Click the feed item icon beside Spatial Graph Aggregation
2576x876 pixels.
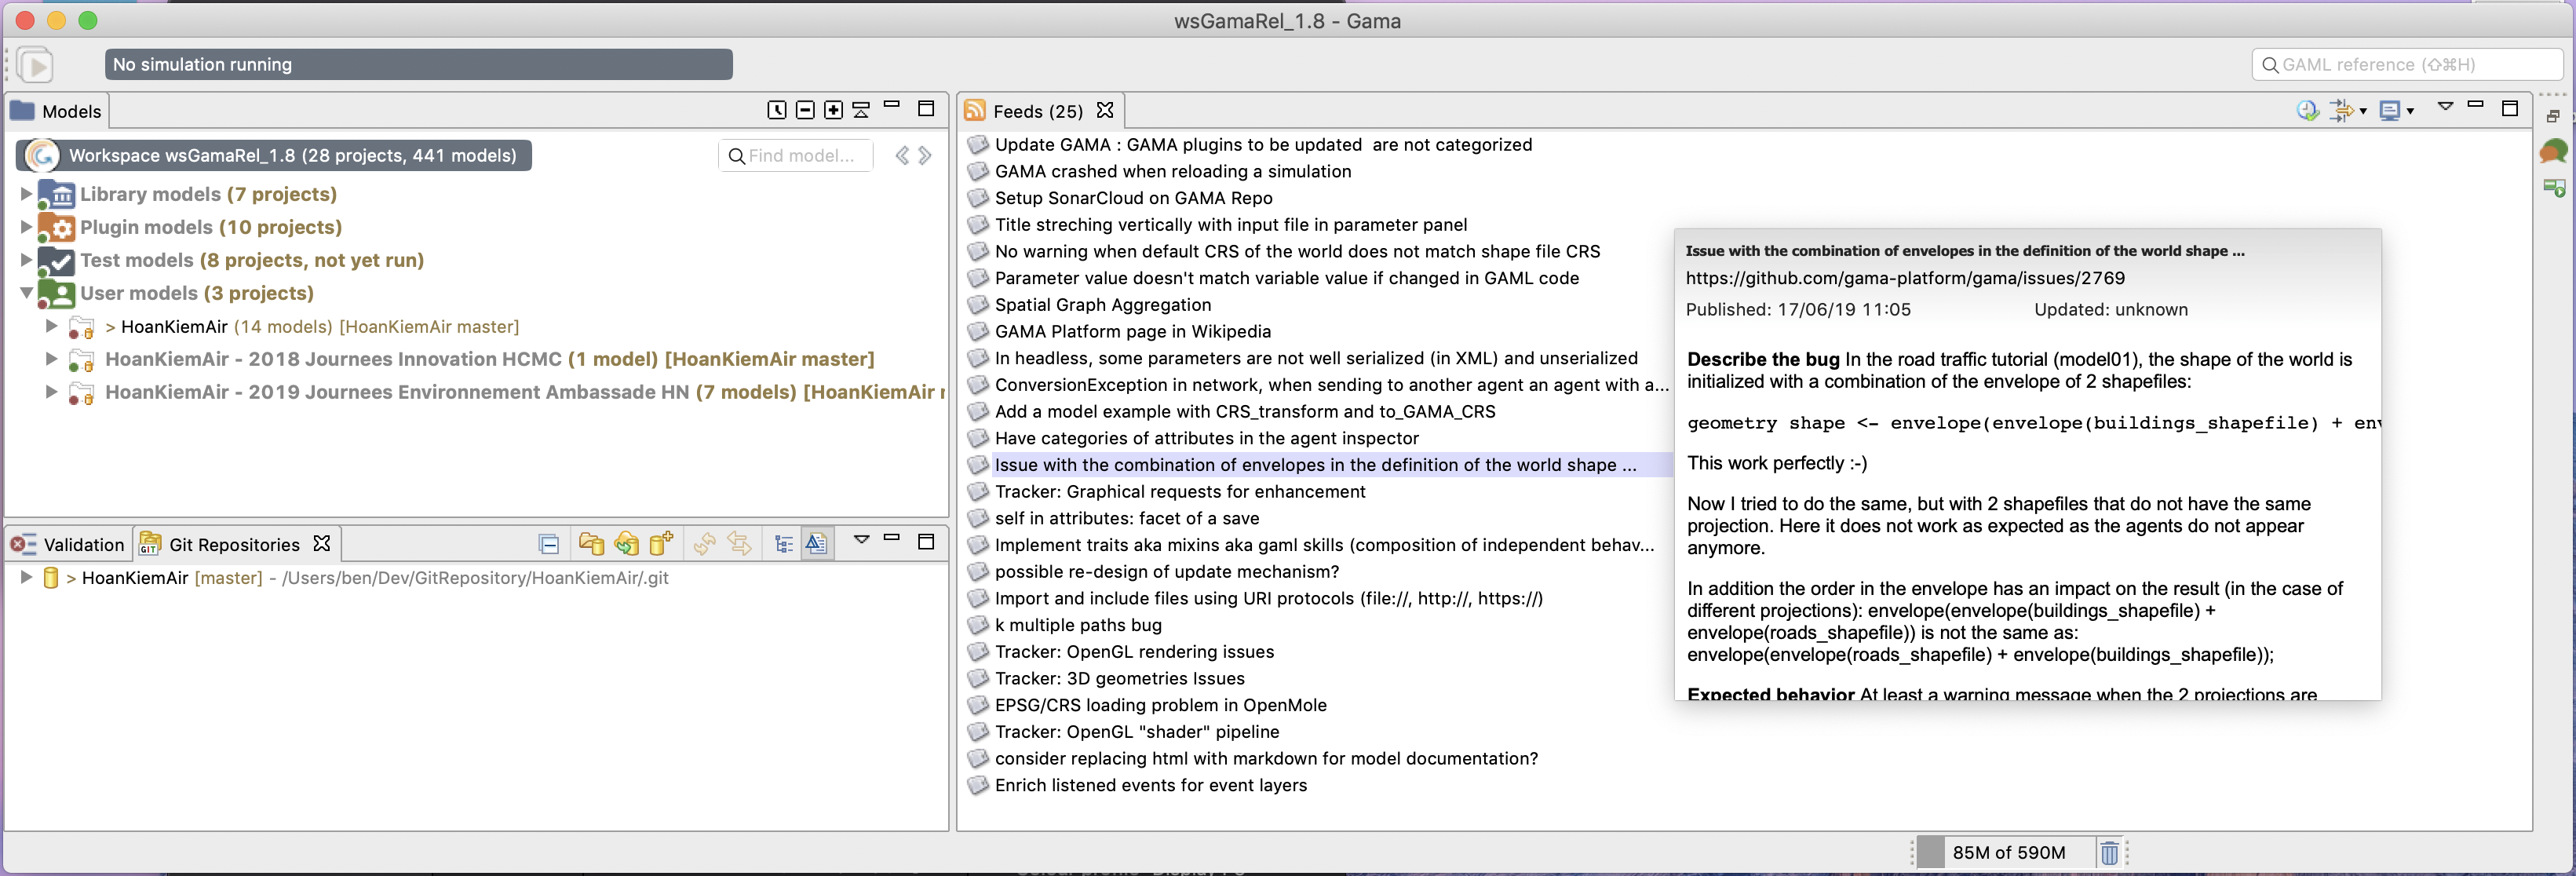(x=978, y=305)
